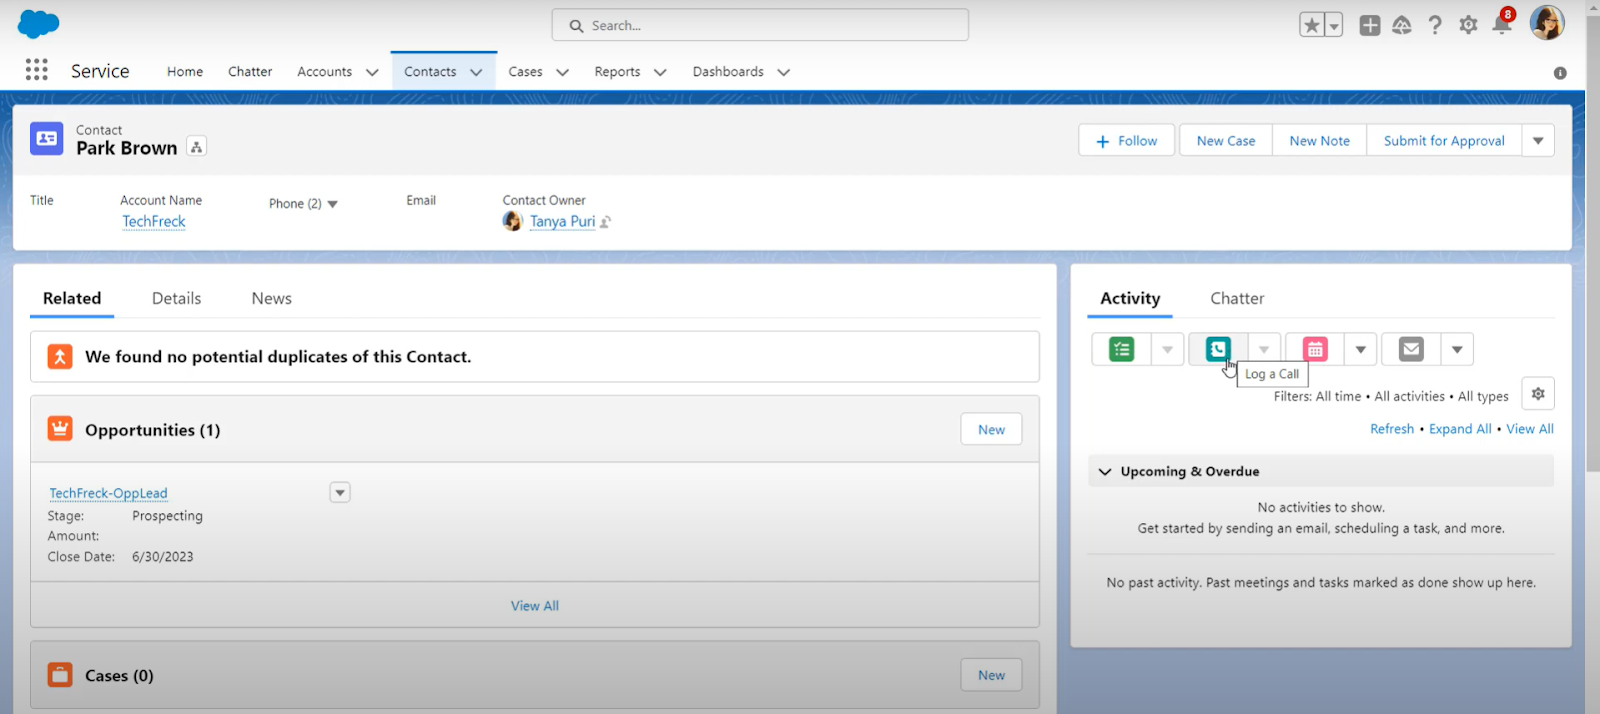Viewport: 1600px width, 714px height.
Task: Go to the Home tab
Action: coord(185,71)
